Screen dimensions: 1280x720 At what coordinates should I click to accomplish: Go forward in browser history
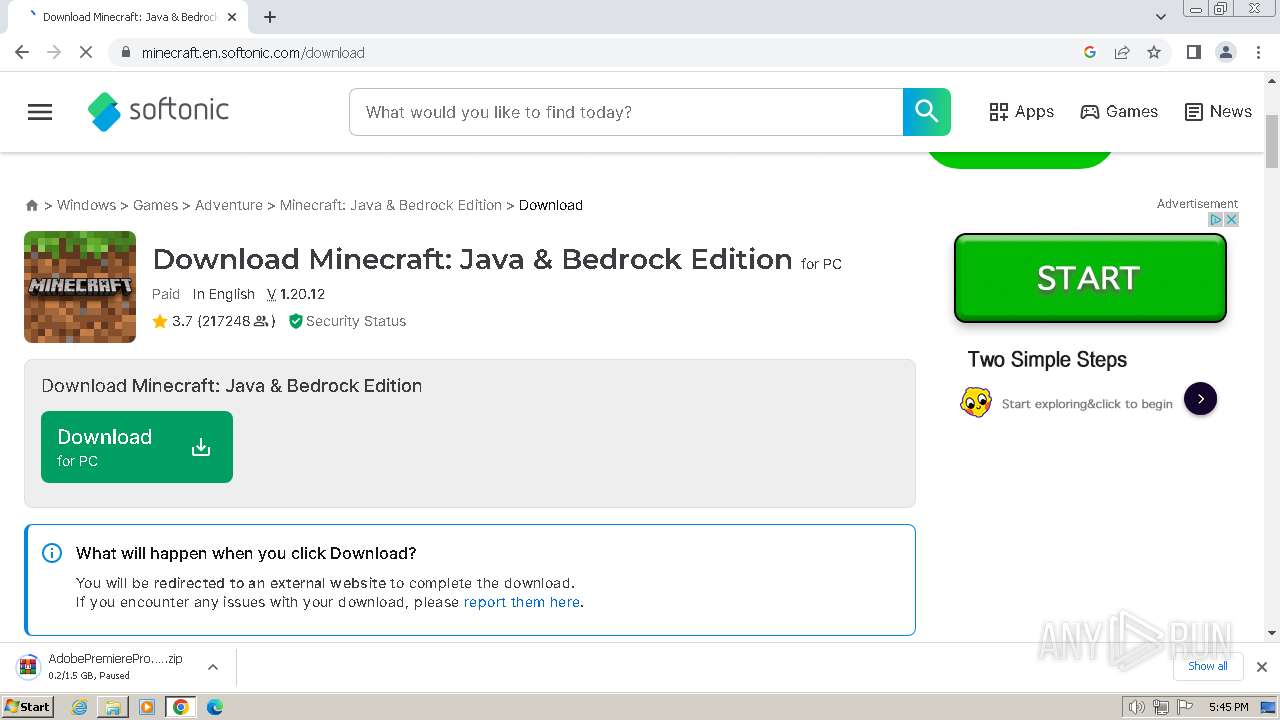pyautogui.click(x=54, y=52)
